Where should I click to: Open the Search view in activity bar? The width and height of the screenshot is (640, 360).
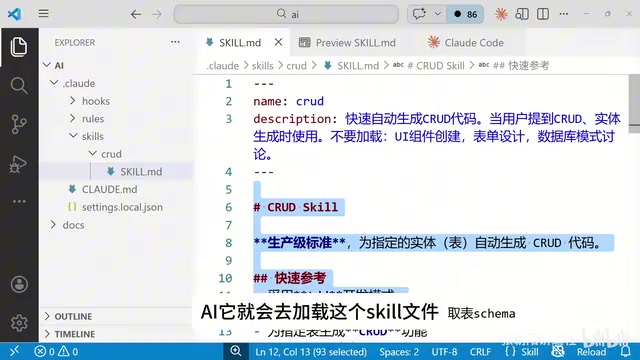tap(19, 86)
